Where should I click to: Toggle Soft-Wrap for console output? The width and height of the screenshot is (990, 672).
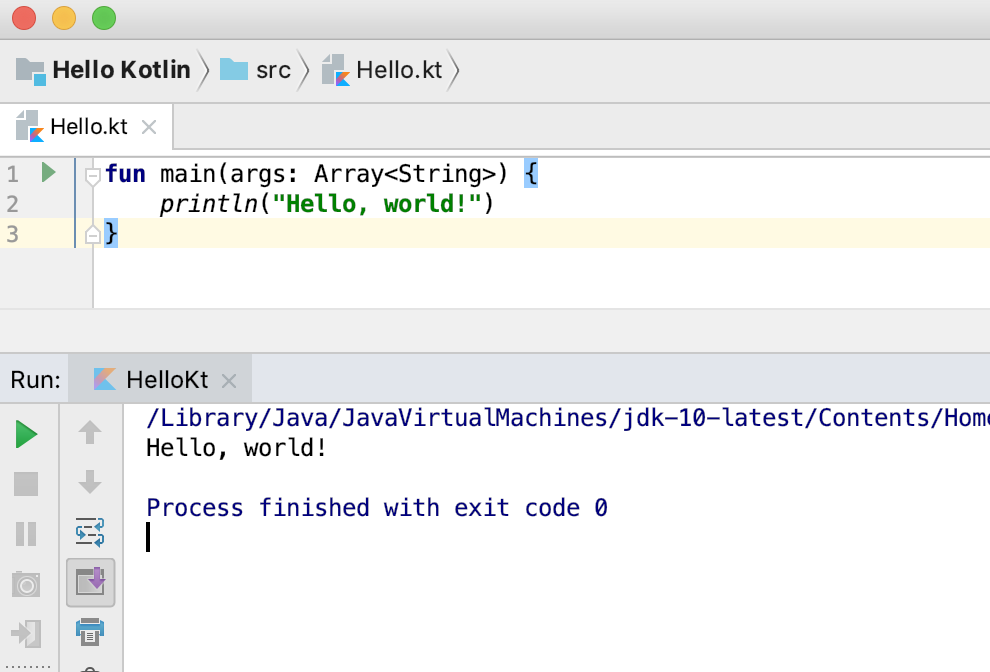click(90, 532)
